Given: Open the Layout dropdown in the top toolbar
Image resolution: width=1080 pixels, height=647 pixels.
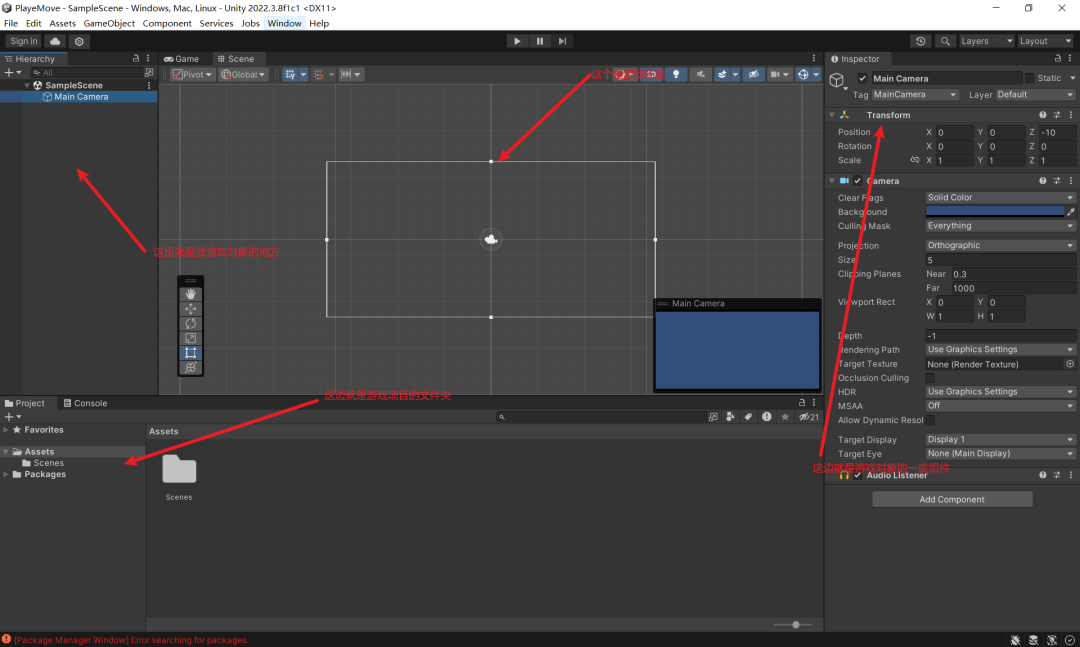Looking at the screenshot, I should click(1046, 41).
